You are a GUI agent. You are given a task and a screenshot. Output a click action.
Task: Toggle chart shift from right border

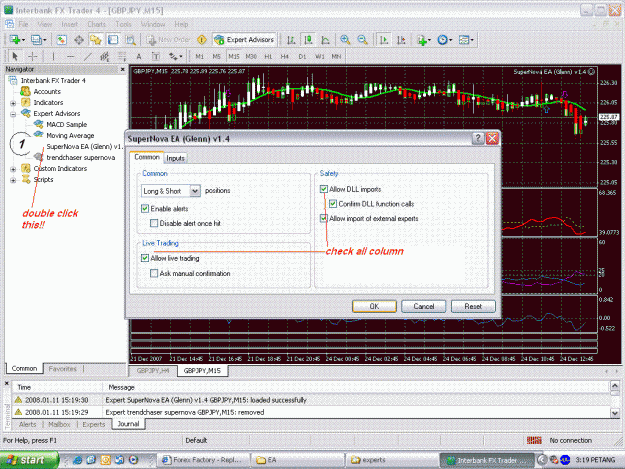tap(401, 40)
